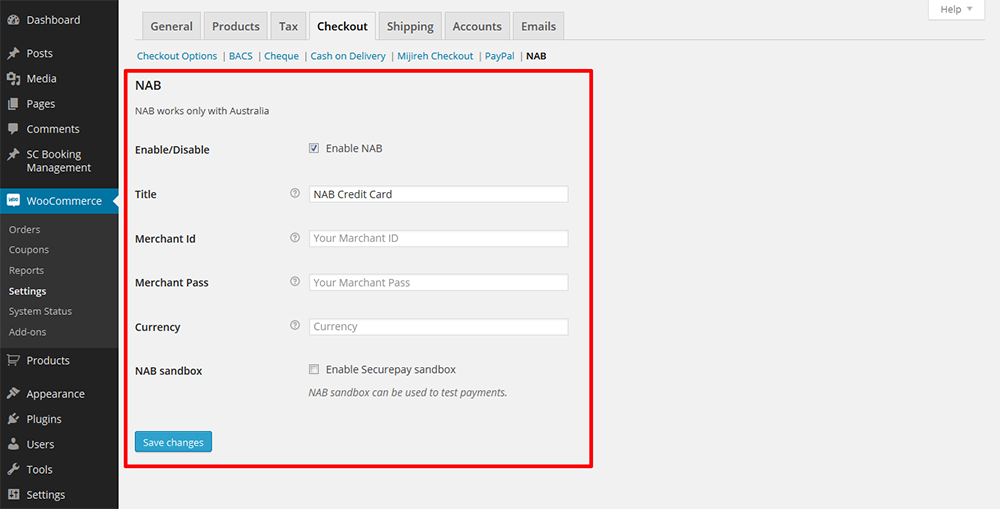Click the Save changes button
Screen dimensions: 1000x509
tap(173, 442)
